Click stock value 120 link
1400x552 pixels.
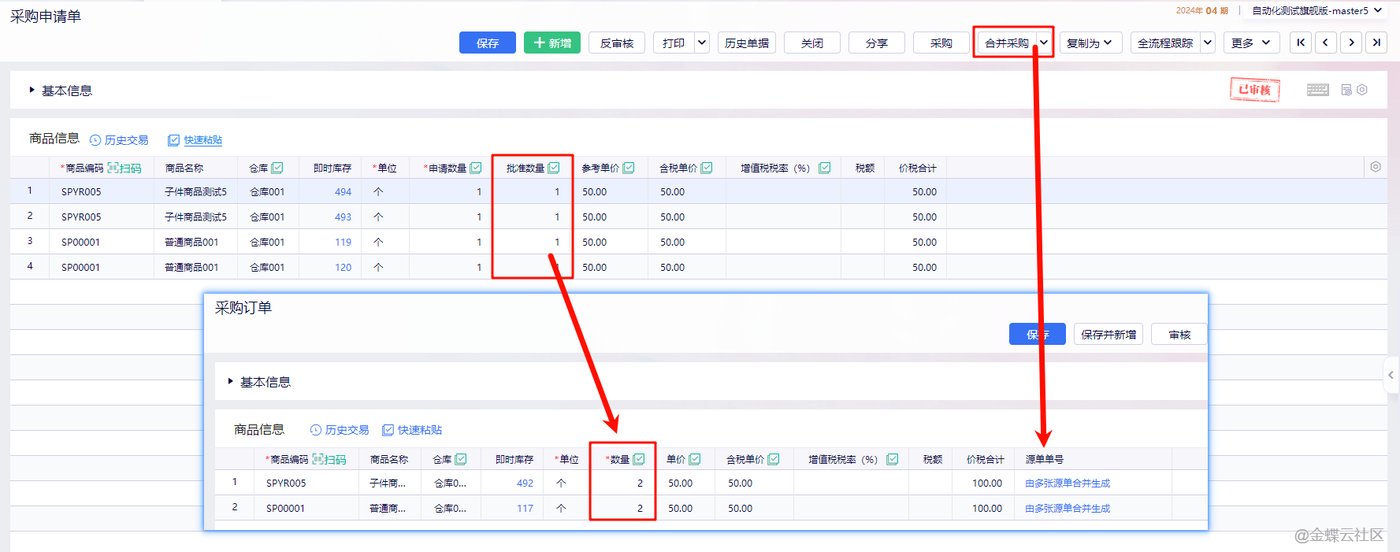[343, 267]
